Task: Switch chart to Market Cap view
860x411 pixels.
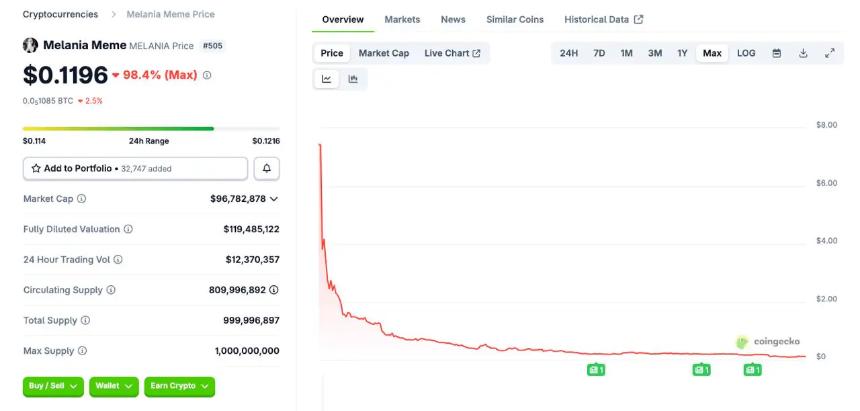Action: (384, 53)
